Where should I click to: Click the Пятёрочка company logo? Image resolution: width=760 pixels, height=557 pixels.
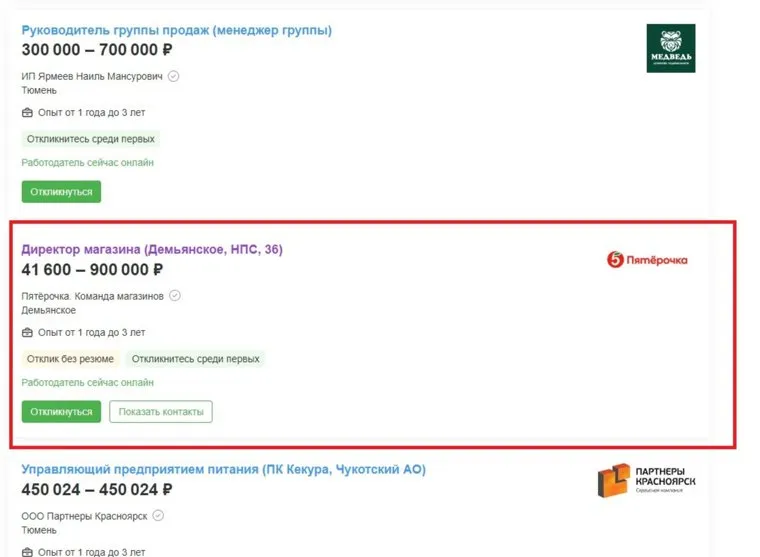[x=647, y=260]
